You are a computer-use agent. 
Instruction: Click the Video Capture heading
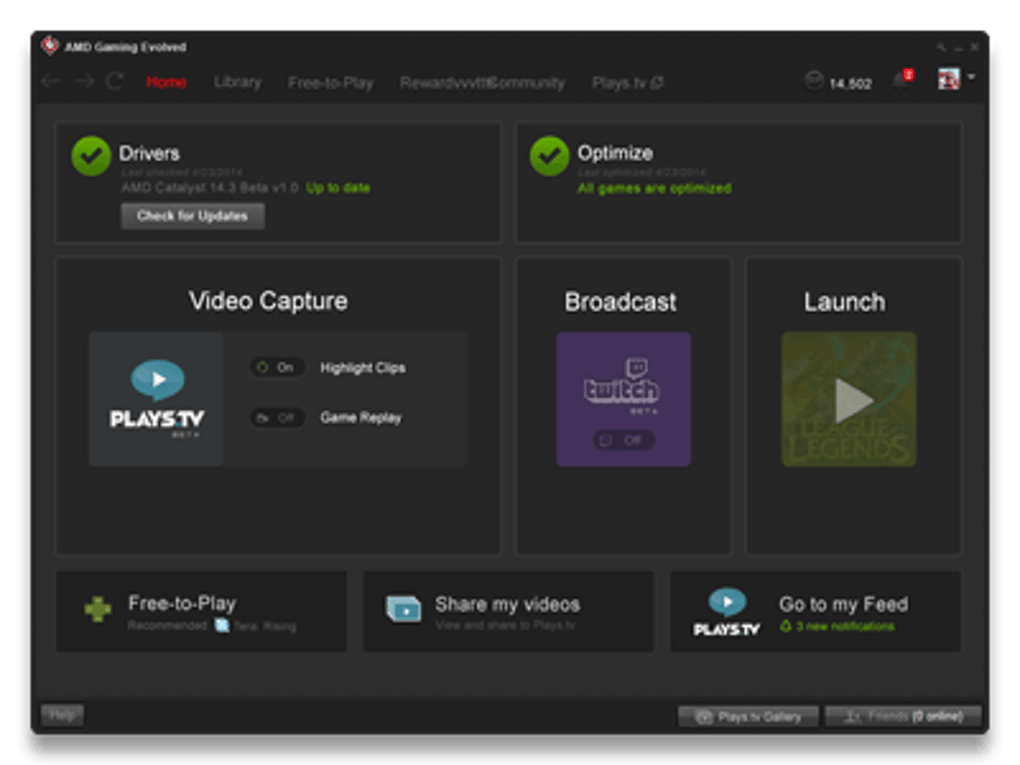point(268,301)
